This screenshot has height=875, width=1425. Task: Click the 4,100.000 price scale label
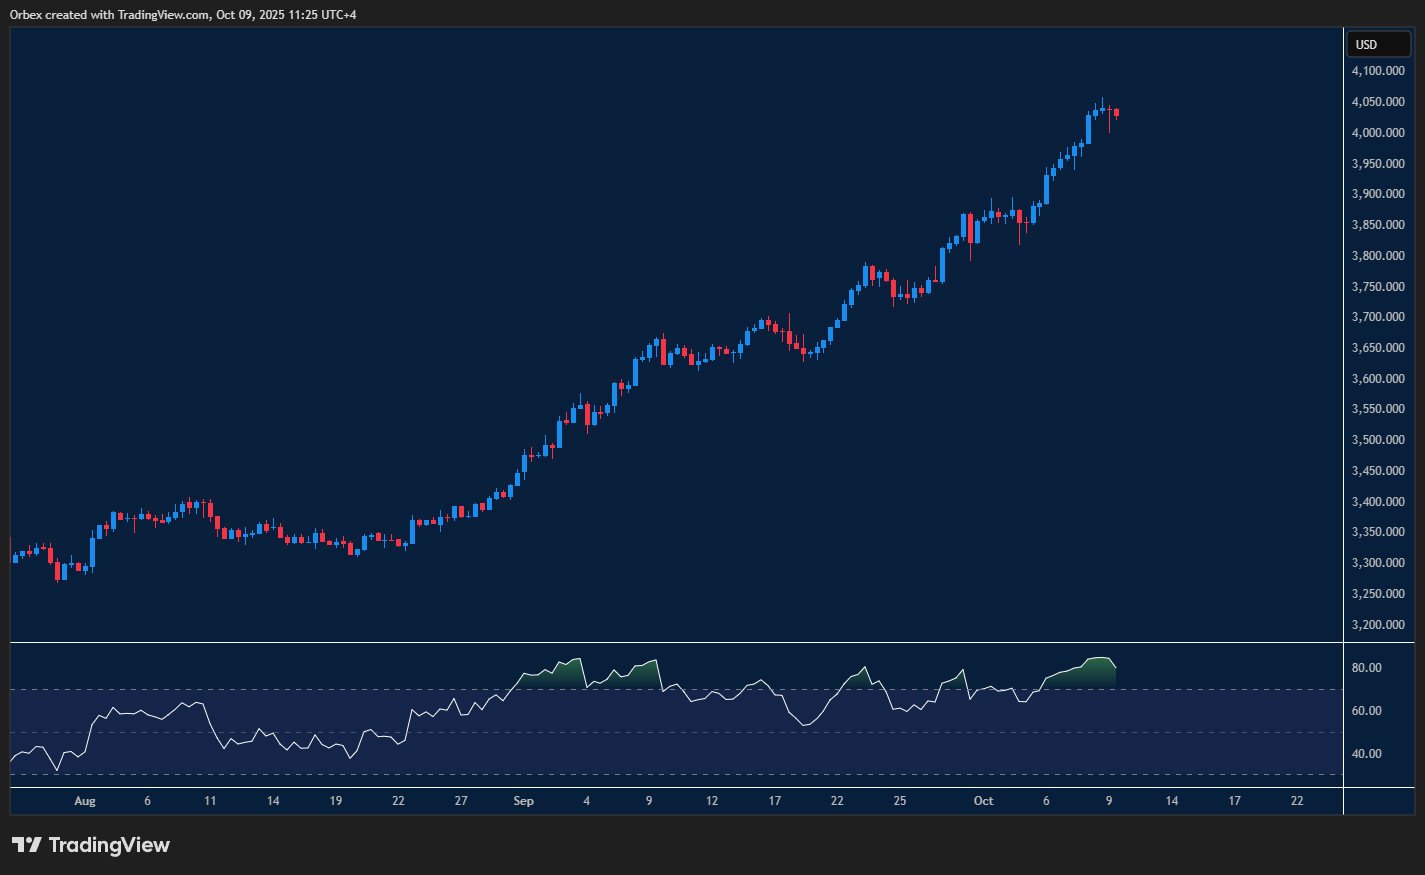pos(1378,71)
